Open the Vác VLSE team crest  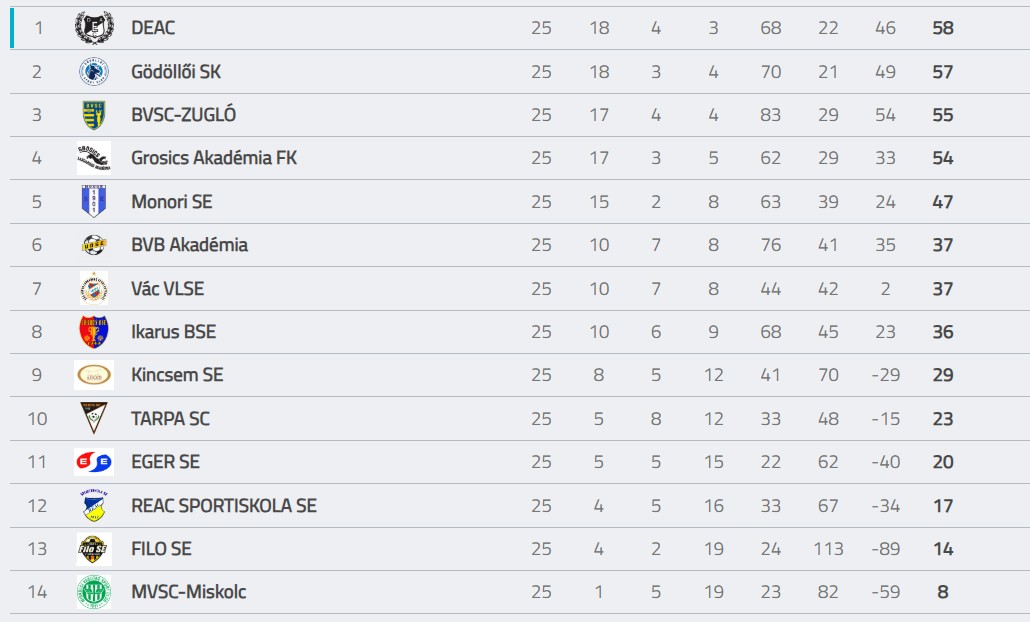[94, 289]
